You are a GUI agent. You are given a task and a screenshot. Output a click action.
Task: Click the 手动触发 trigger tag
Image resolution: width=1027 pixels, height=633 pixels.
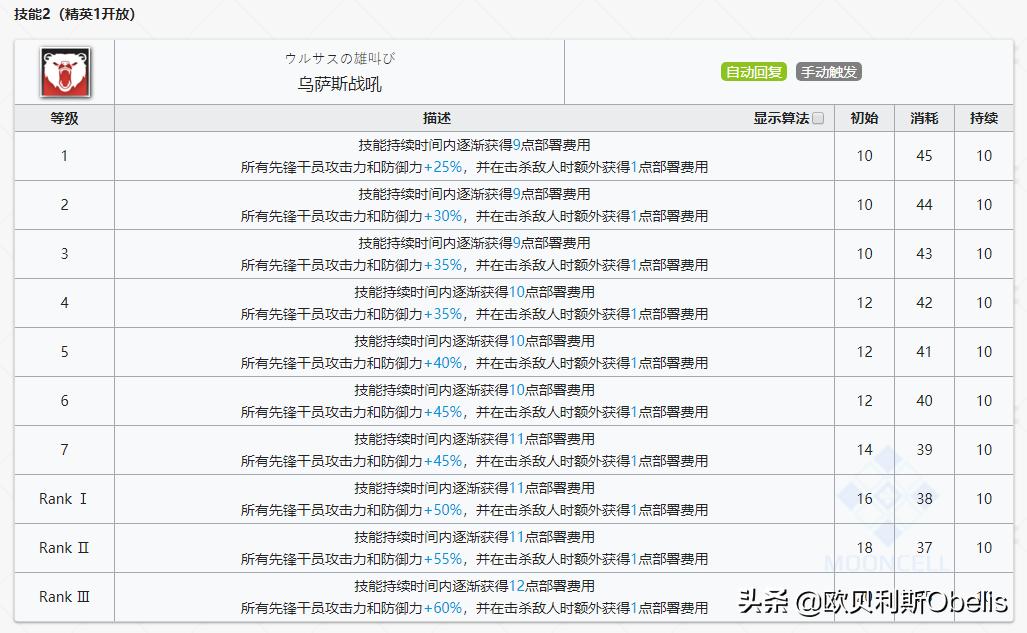[830, 71]
